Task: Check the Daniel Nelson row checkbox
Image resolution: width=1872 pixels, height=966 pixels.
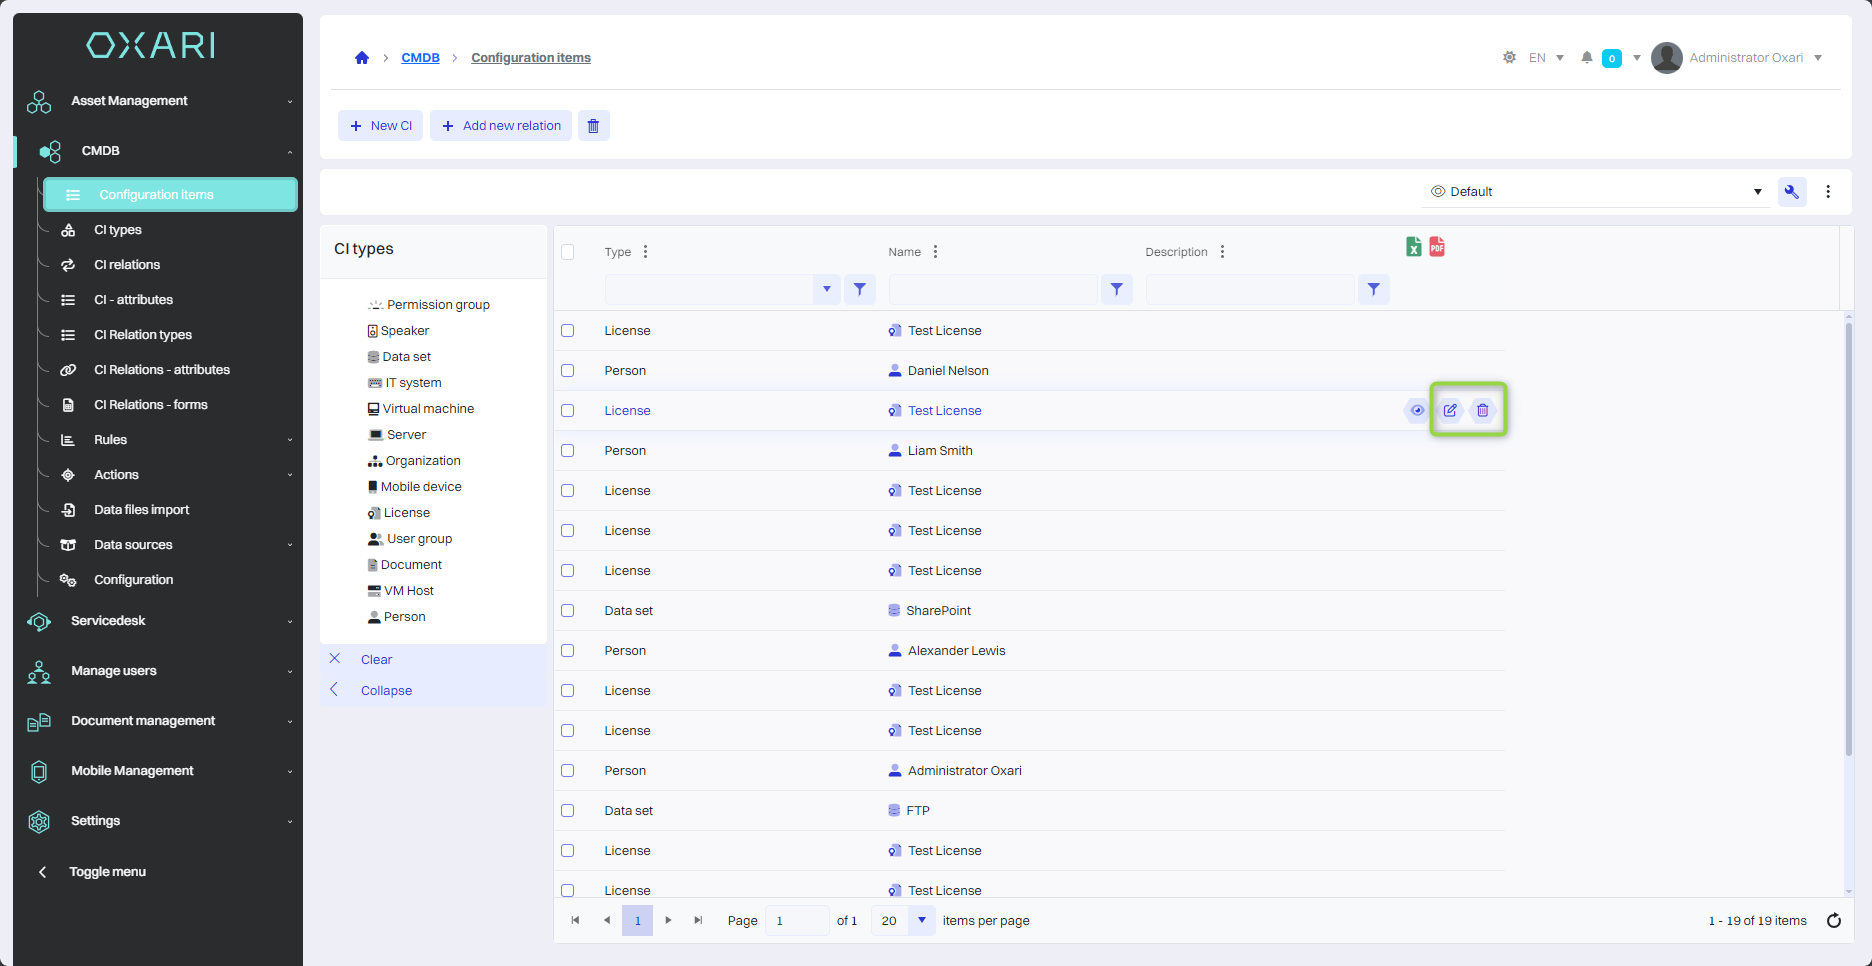Action: [x=568, y=371]
